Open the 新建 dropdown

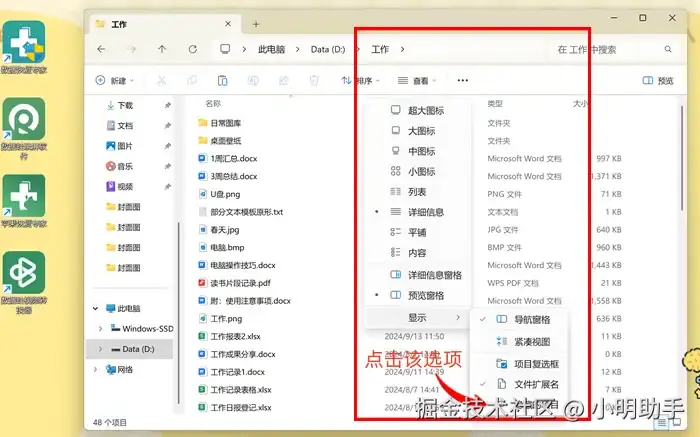(x=115, y=80)
